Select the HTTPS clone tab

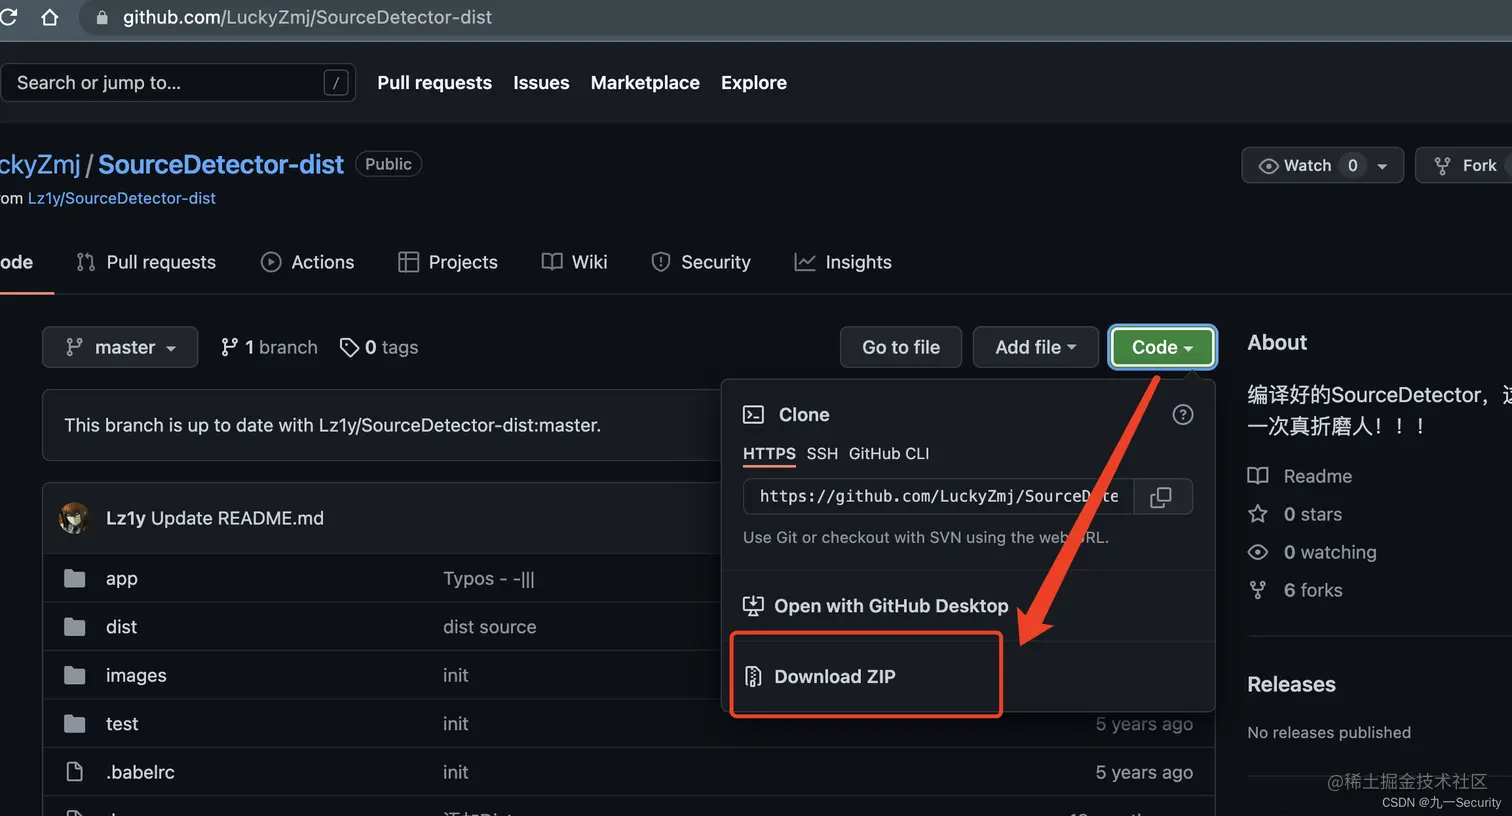pos(769,454)
